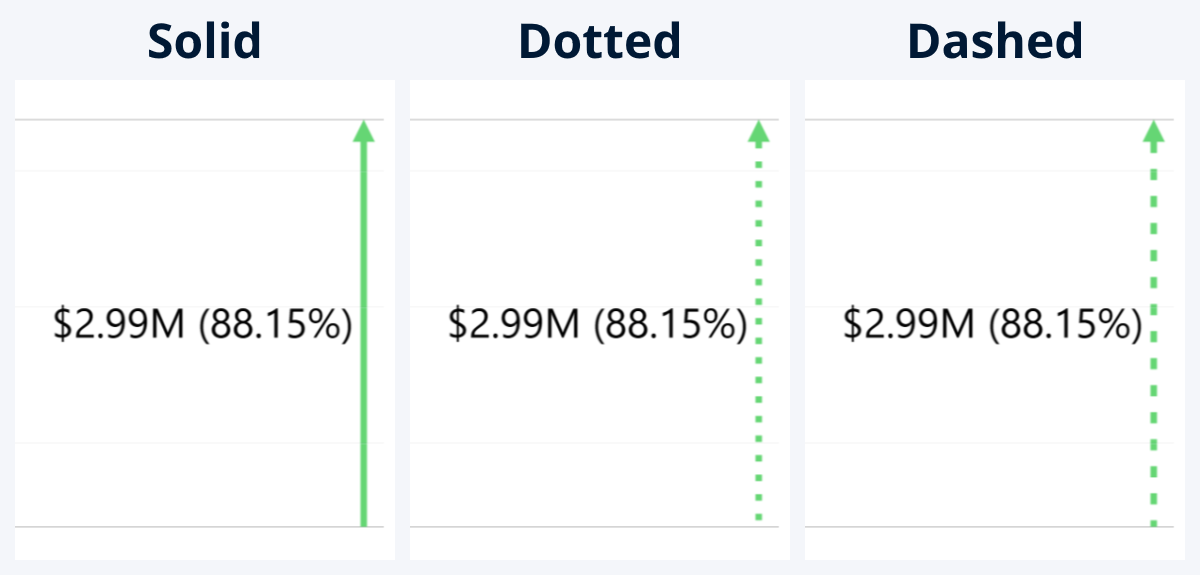
Task: Click the (88.15%) percentage in the Solid panel
Action: pyautogui.click(x=275, y=325)
